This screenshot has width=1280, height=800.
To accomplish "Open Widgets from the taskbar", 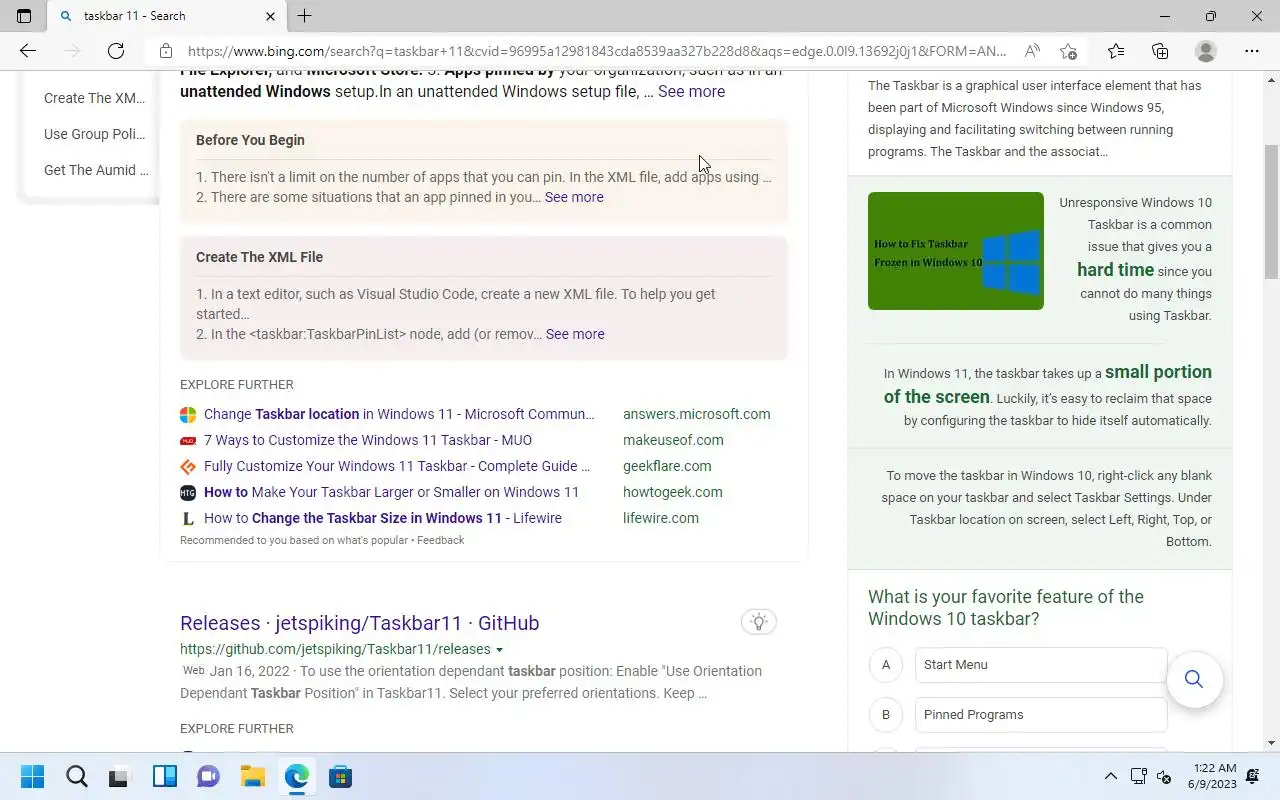I will (164, 777).
